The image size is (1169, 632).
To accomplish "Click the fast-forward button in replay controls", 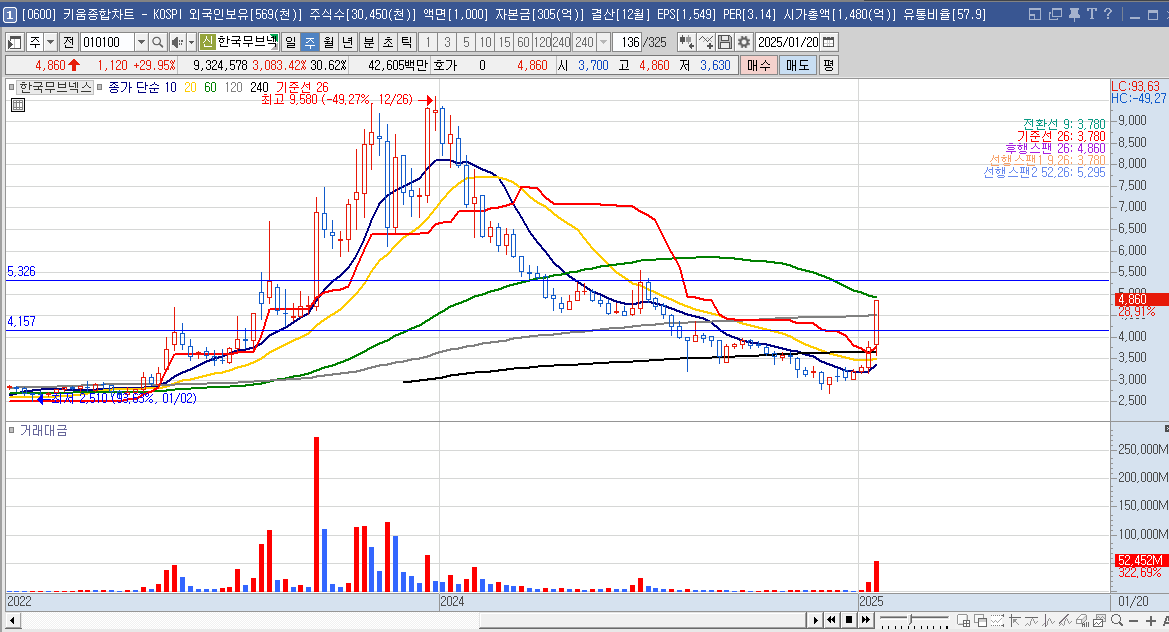I will click(x=866, y=620).
